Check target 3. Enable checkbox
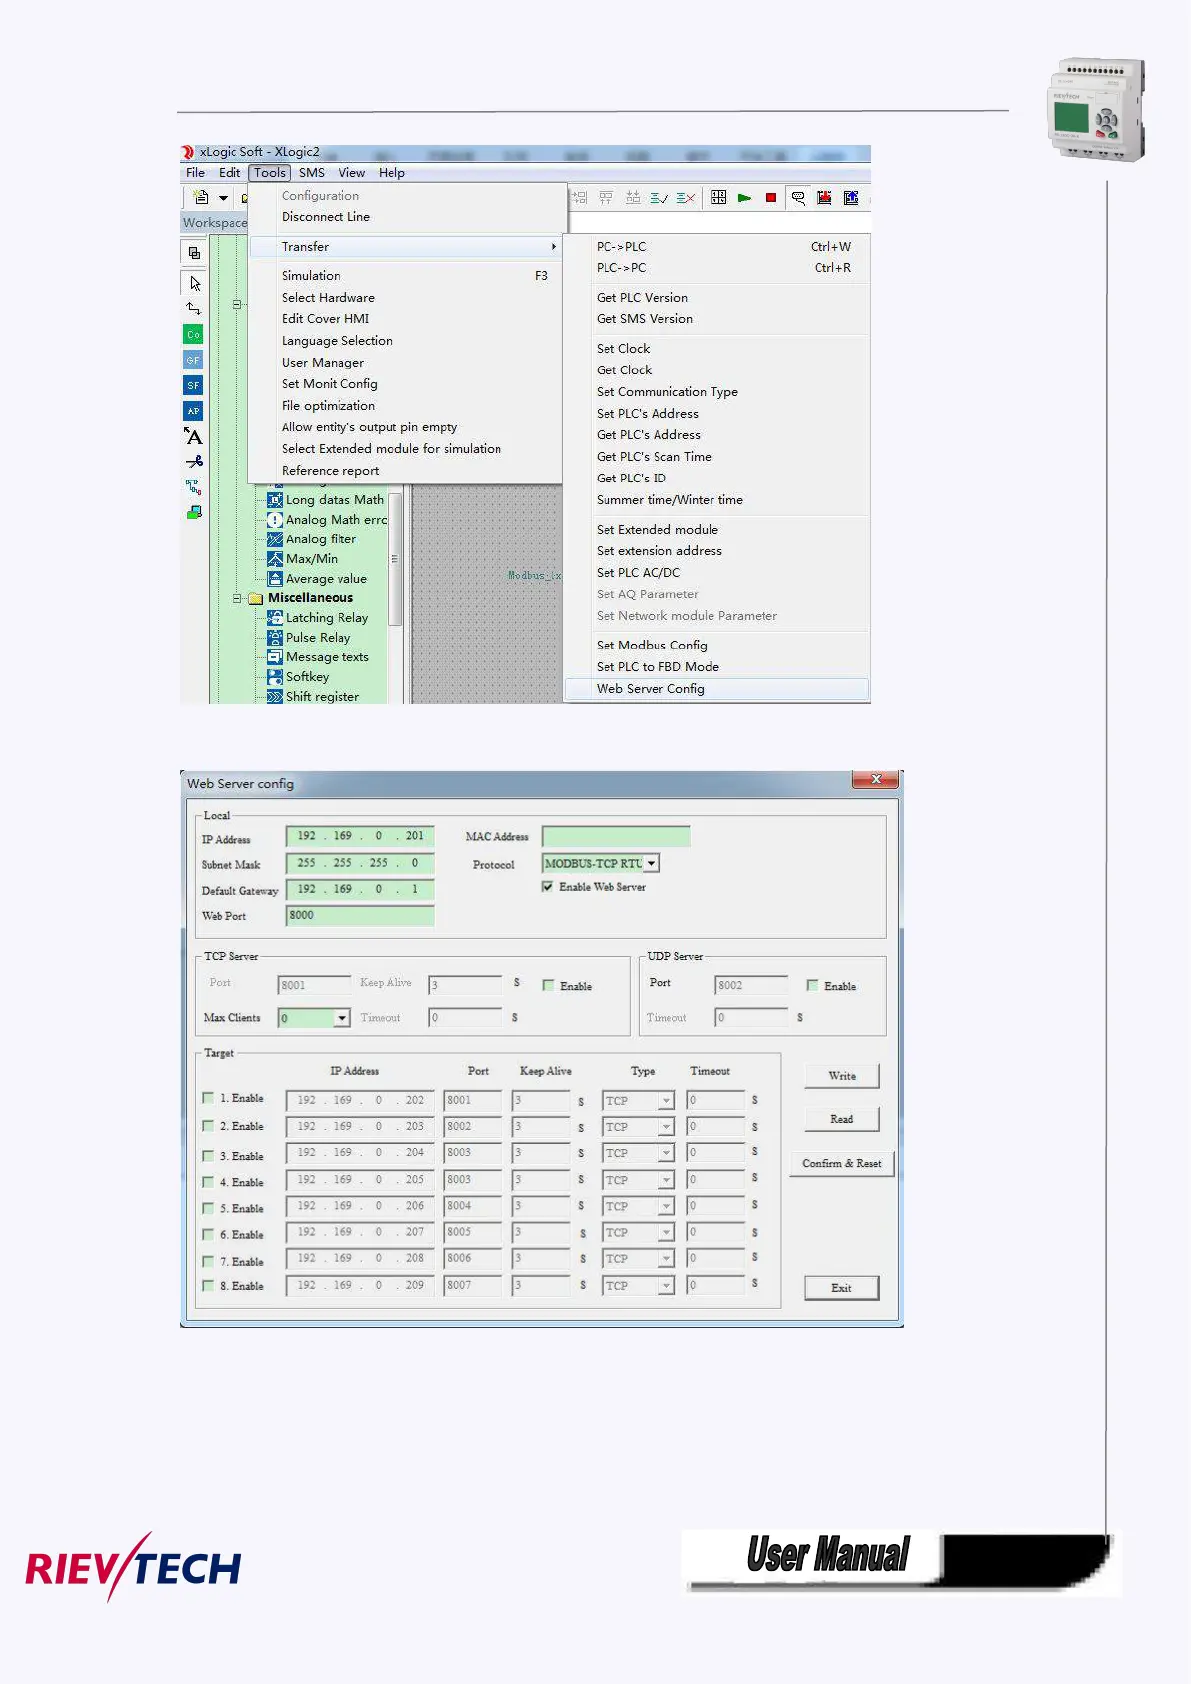The height and width of the screenshot is (1684, 1191). (x=208, y=1155)
